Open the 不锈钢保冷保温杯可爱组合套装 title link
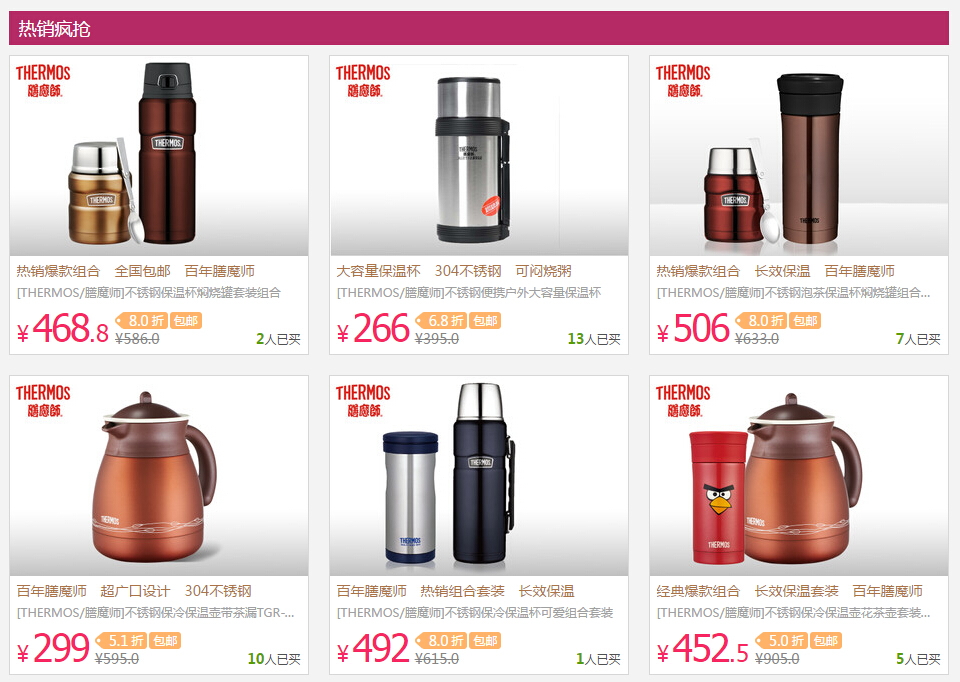 tap(475, 613)
